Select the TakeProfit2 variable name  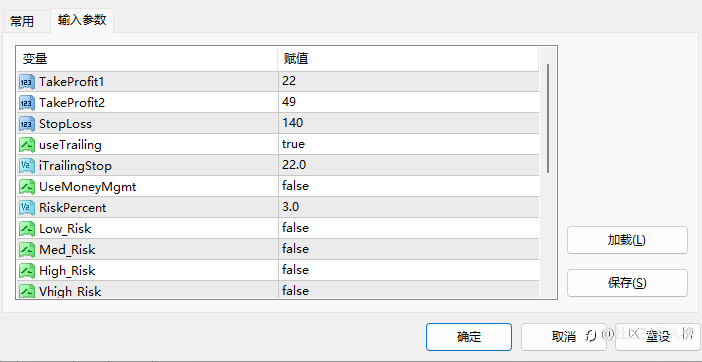[72, 103]
